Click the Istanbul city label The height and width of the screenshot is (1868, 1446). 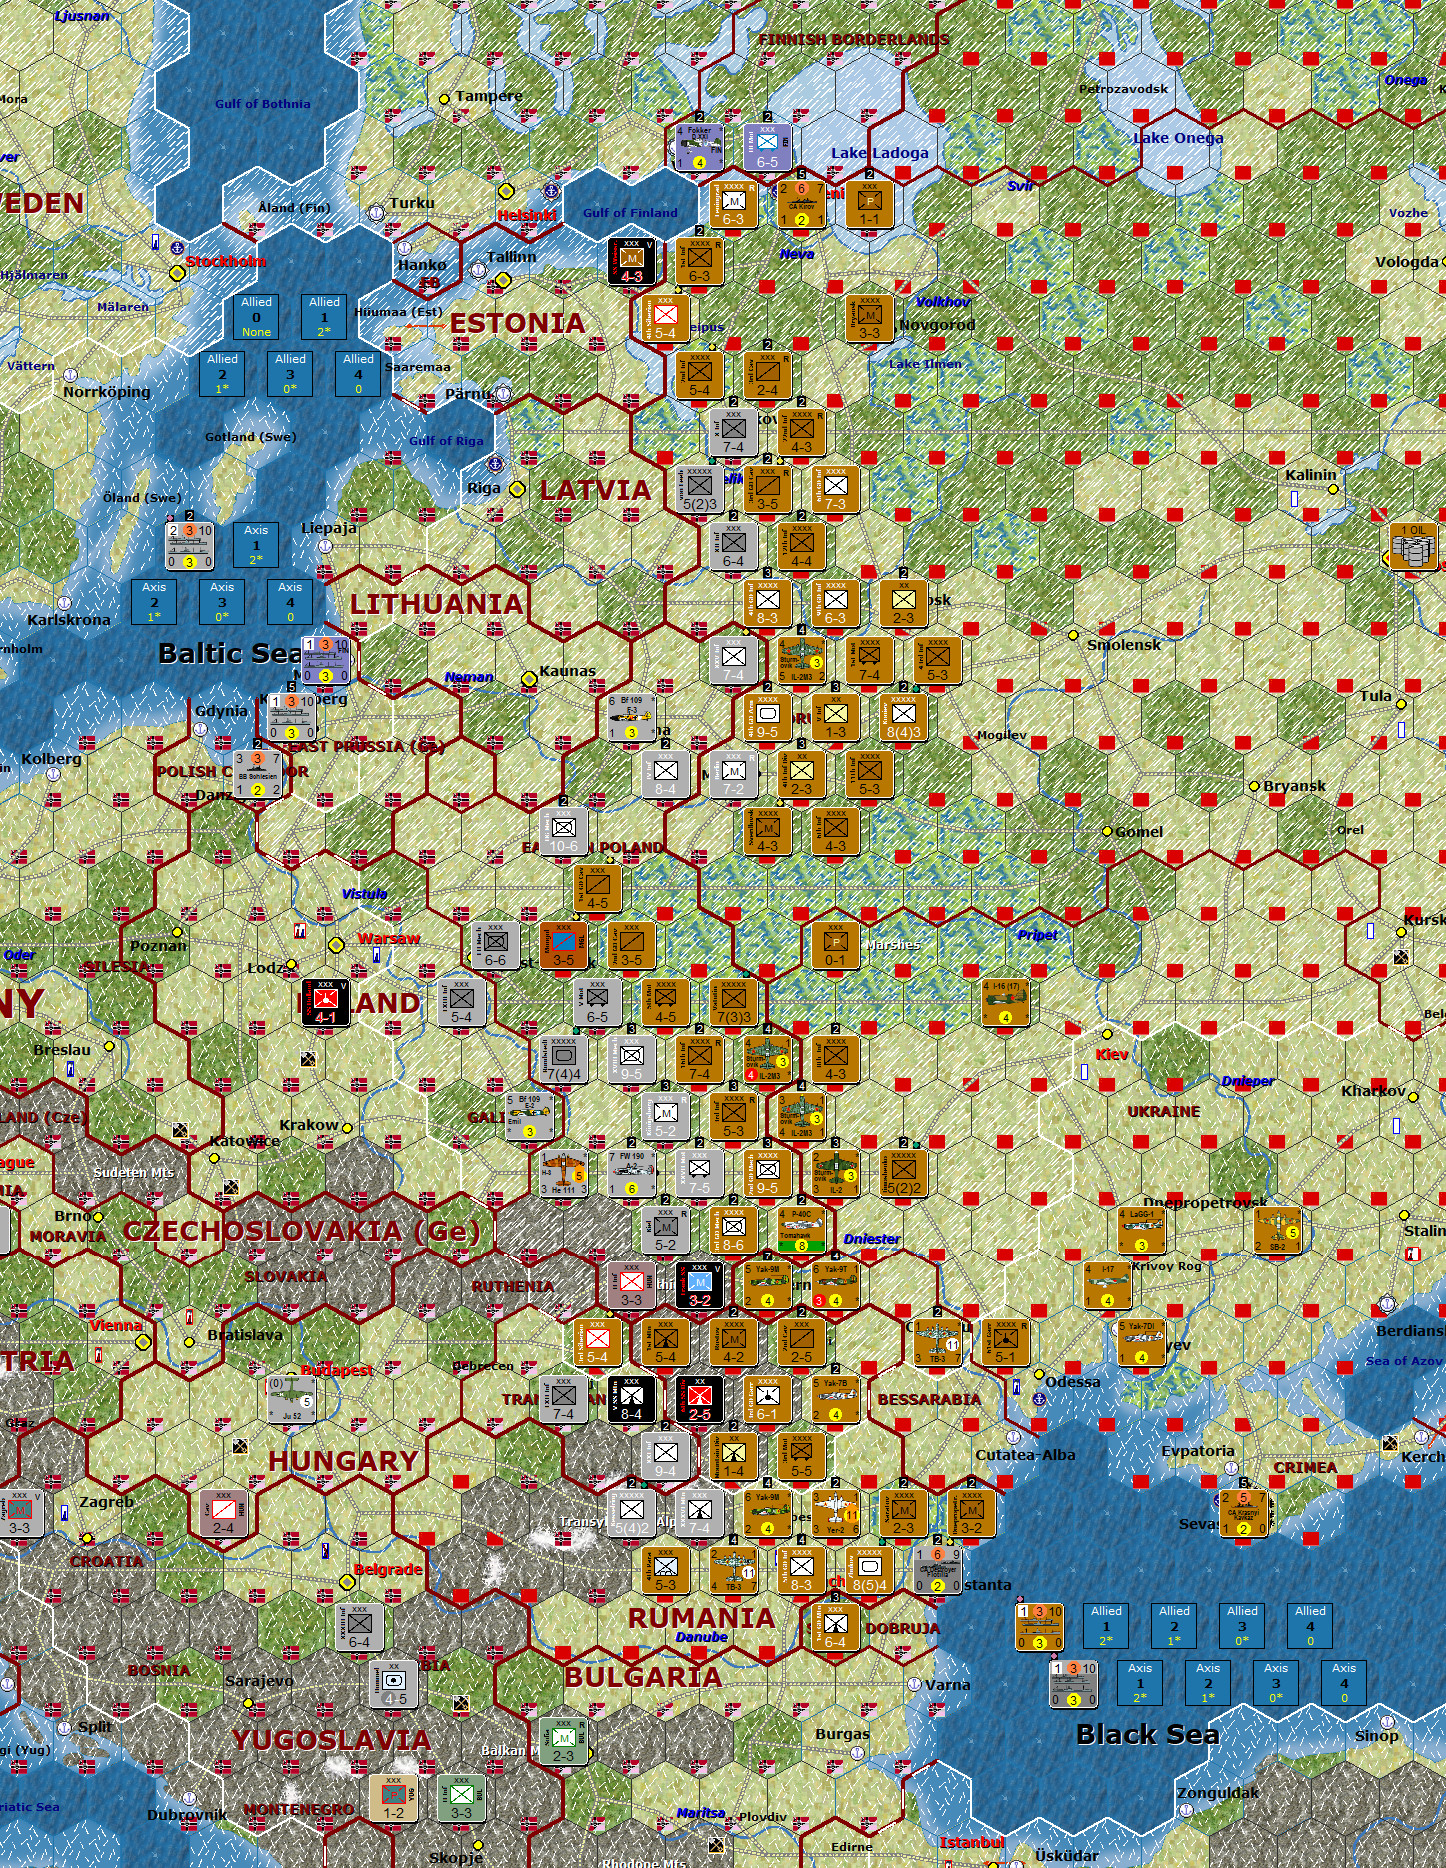(971, 1843)
